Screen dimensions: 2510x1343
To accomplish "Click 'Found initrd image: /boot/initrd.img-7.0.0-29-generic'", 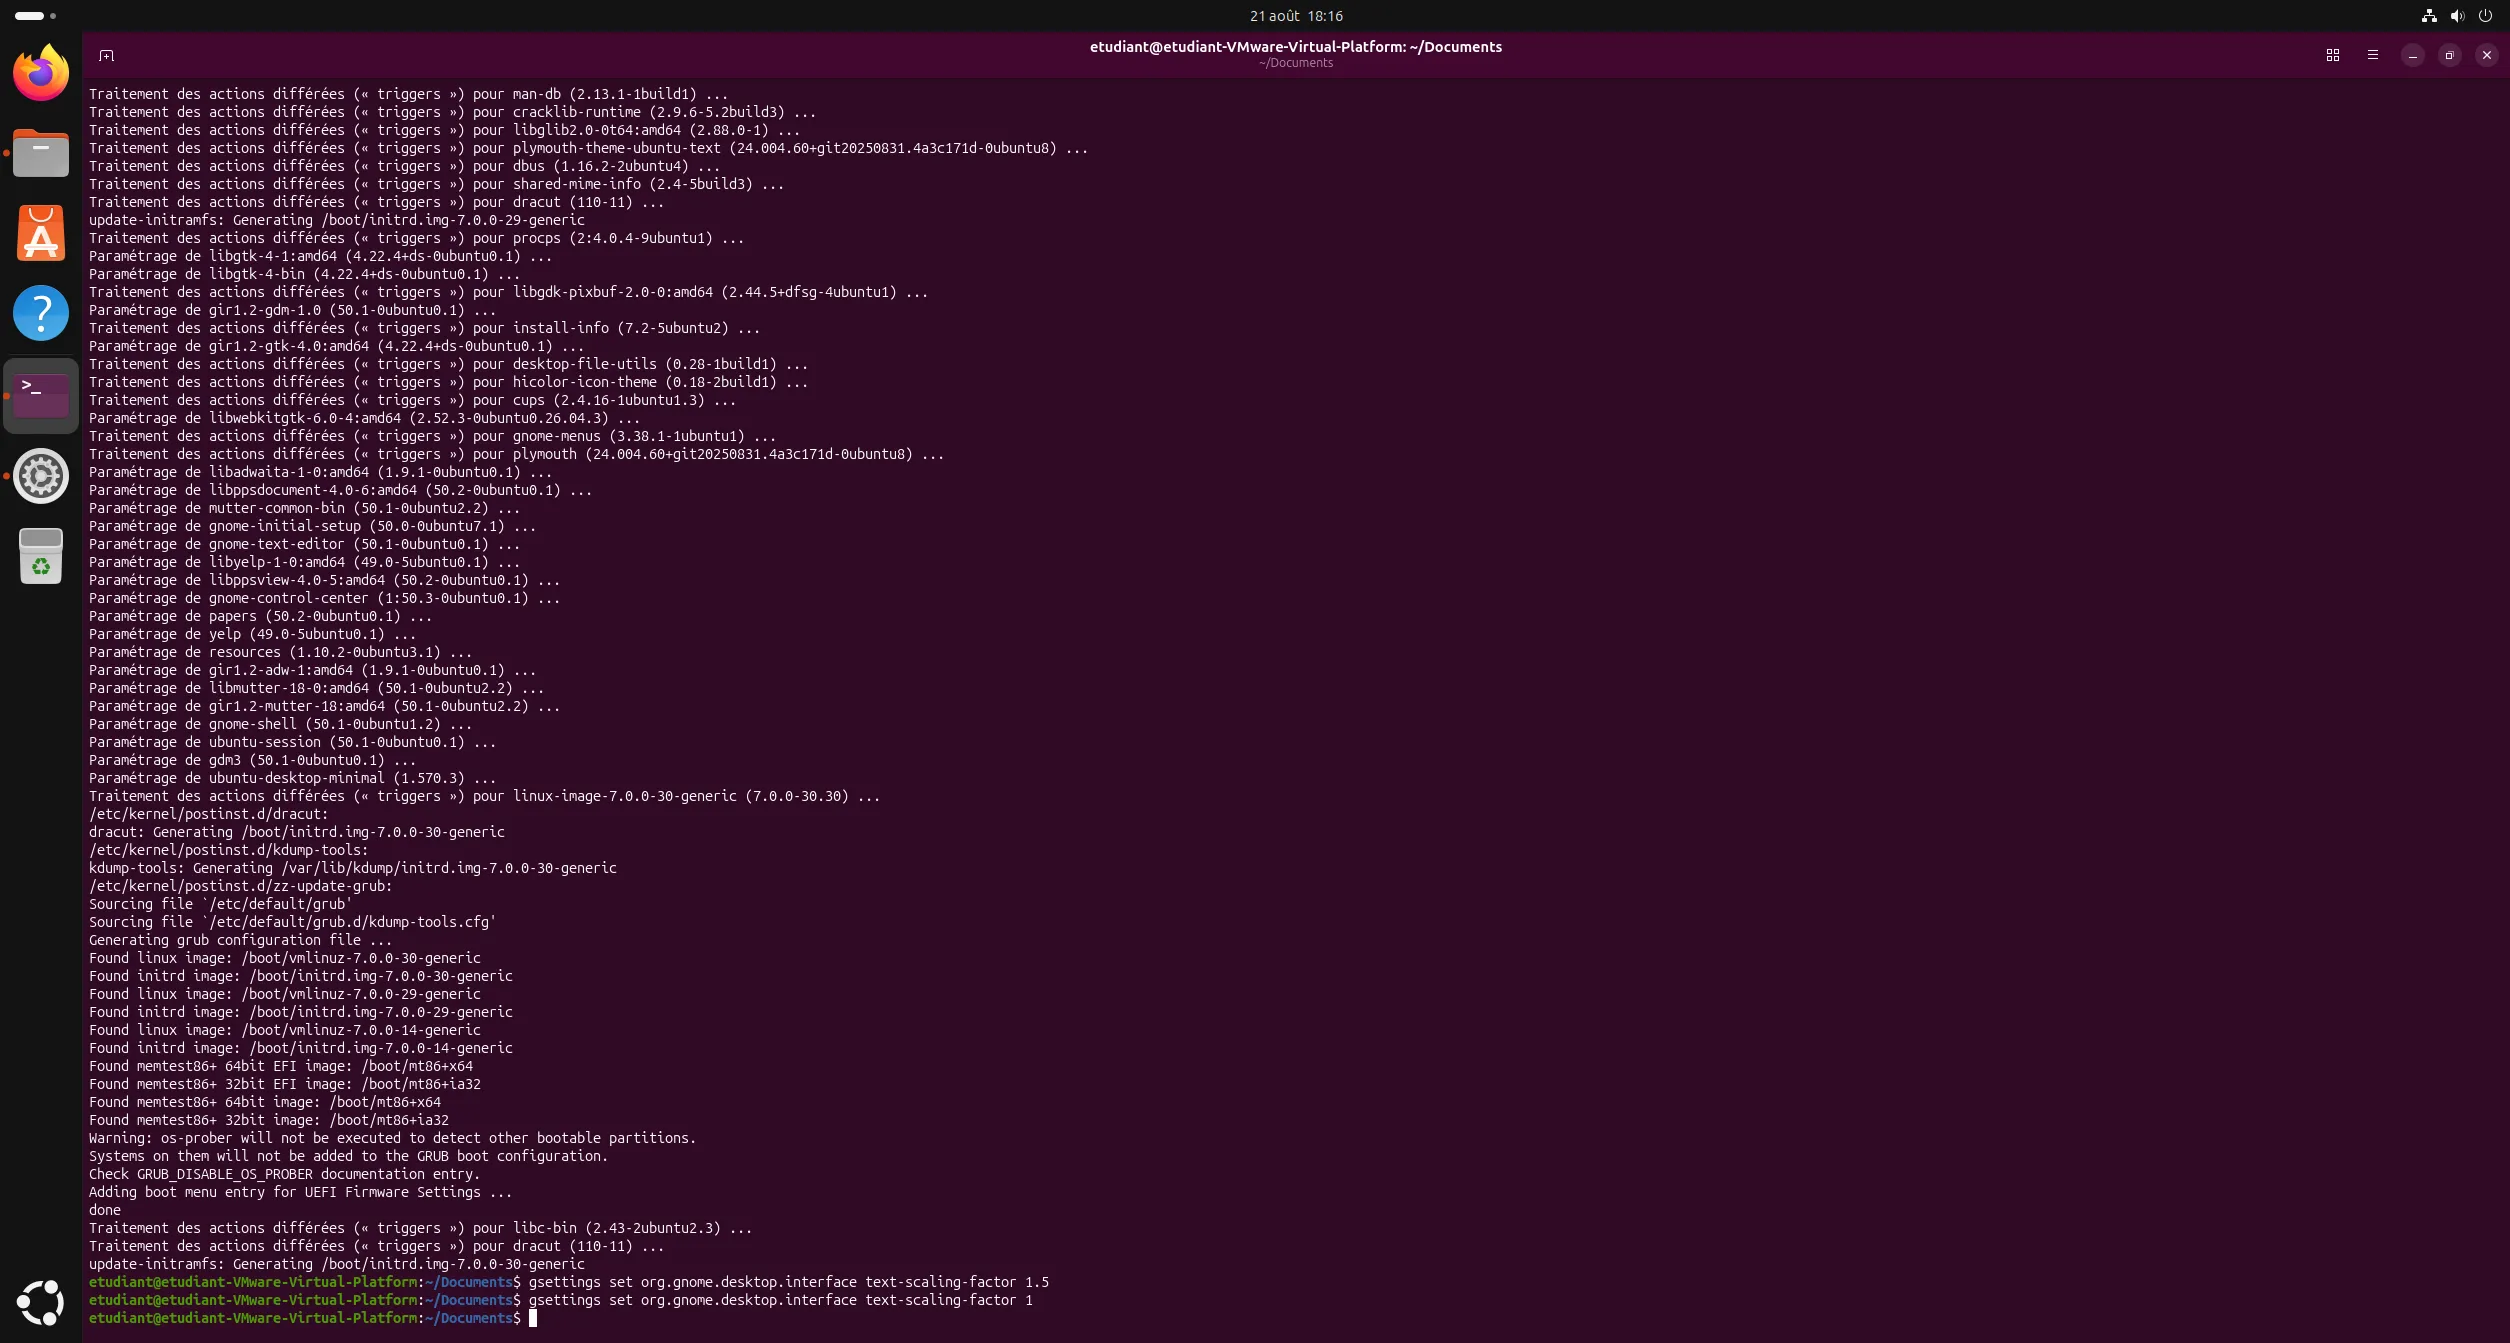I will point(300,1012).
